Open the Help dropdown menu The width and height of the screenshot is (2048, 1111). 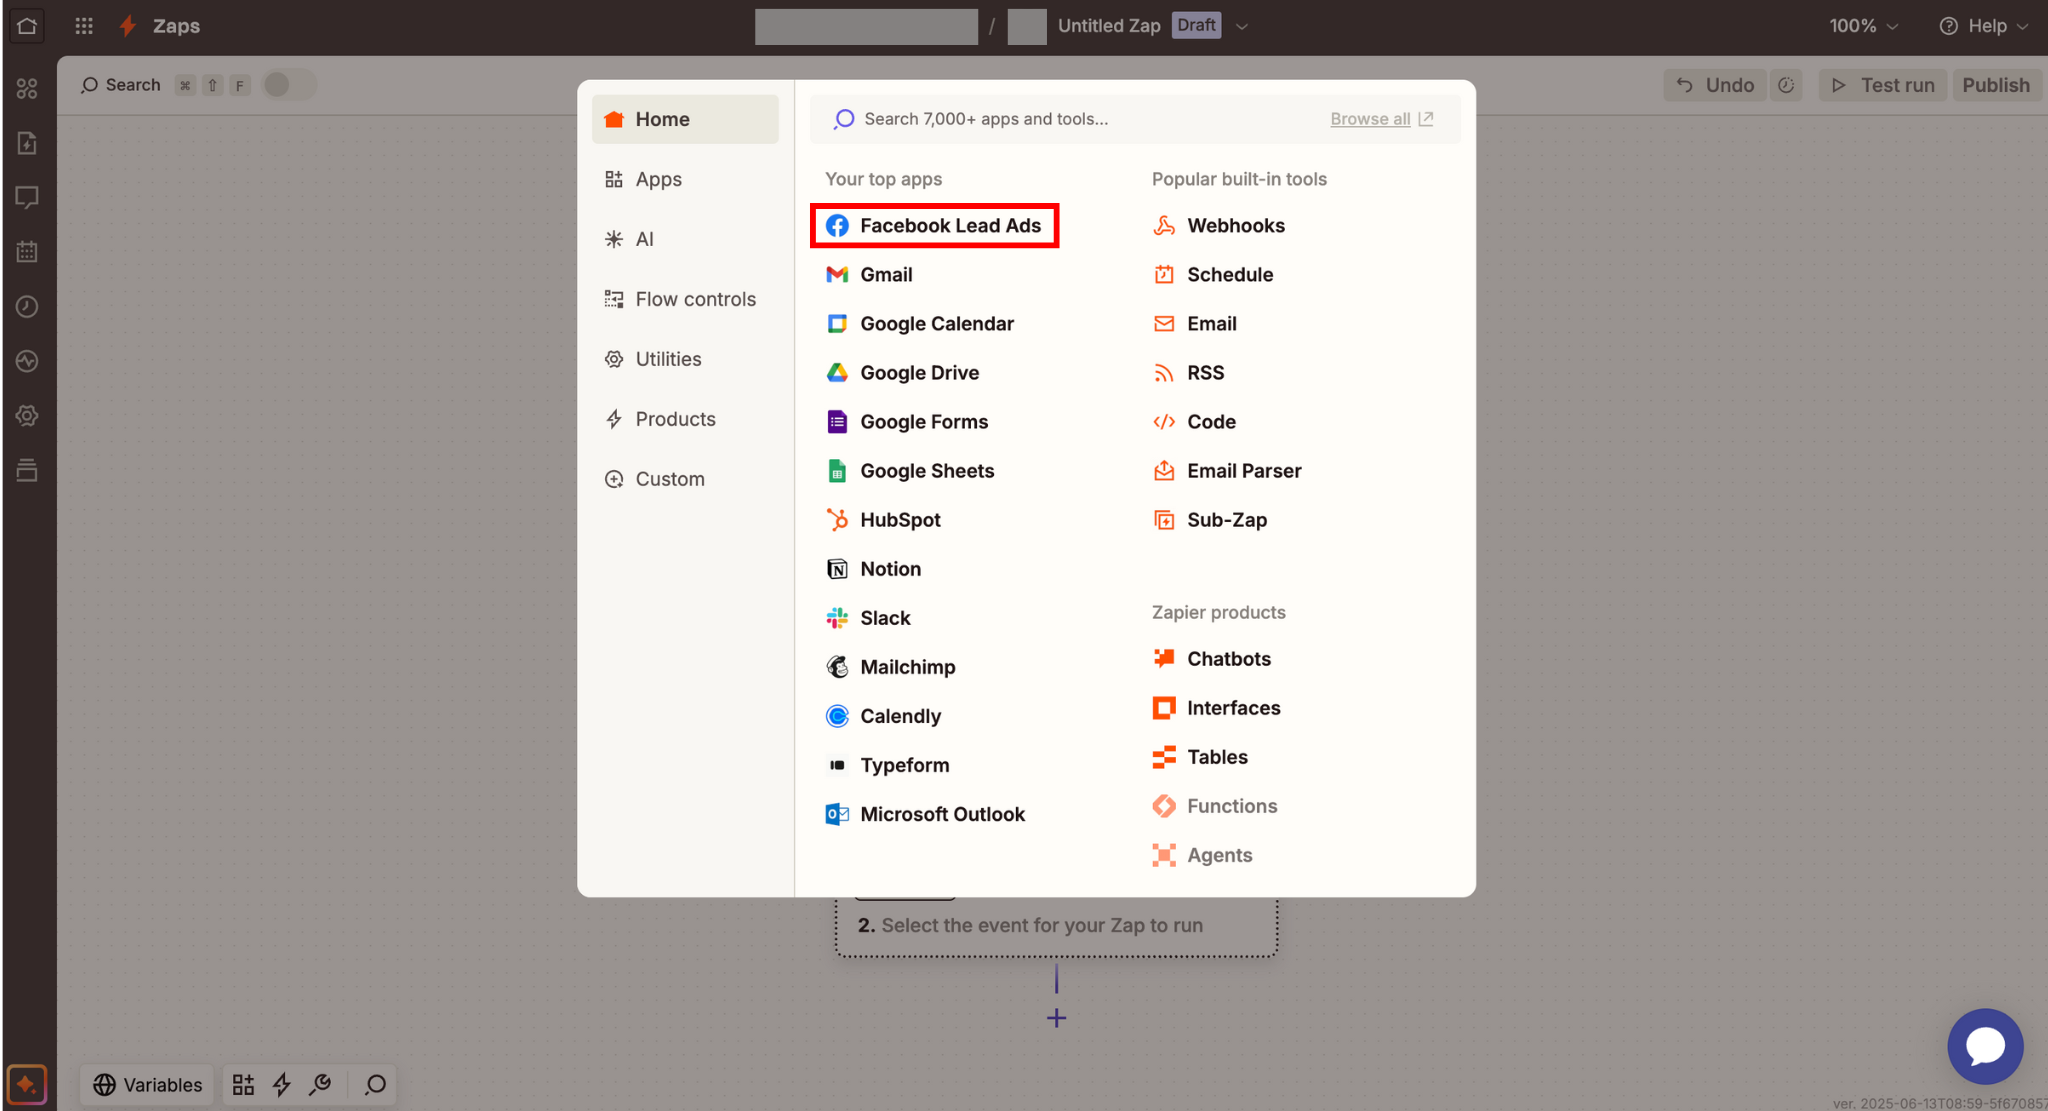pos(1984,26)
